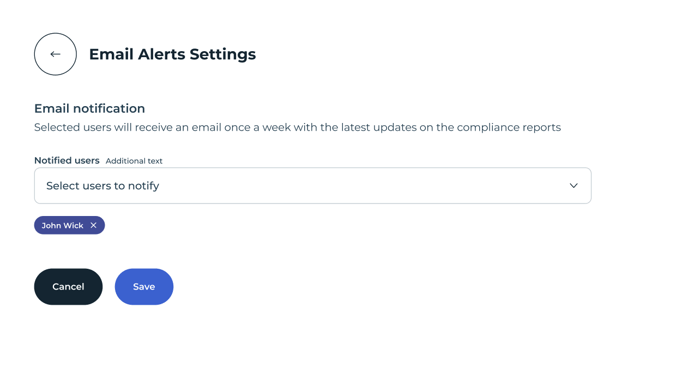The image size is (688, 370).
Task: Remove John Wick using the X icon
Action: (x=93, y=225)
